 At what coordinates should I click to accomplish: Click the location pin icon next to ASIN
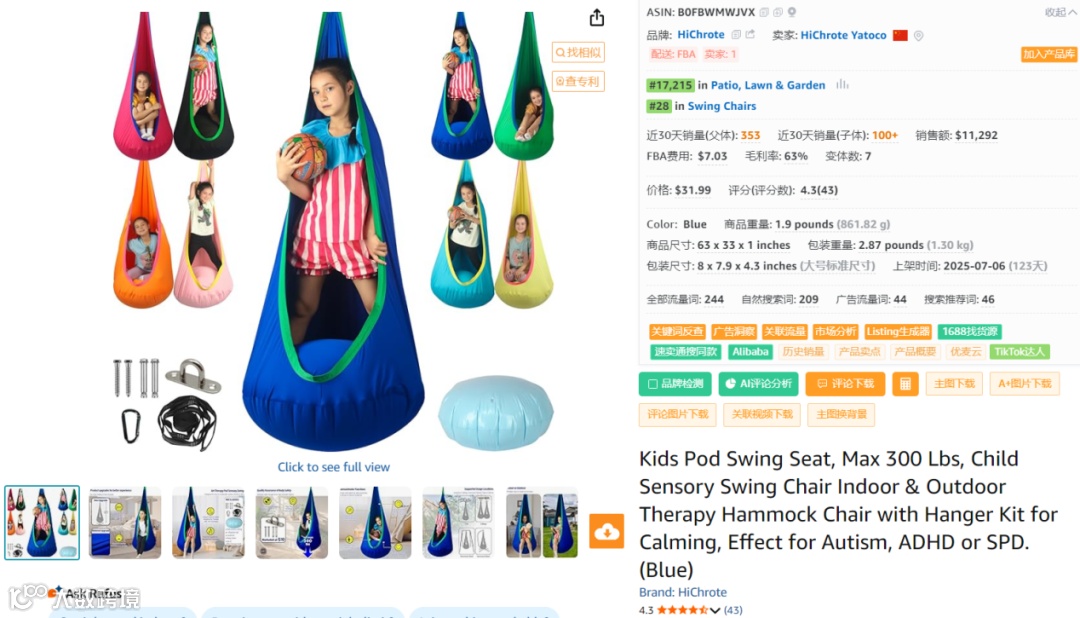pyautogui.click(x=792, y=12)
